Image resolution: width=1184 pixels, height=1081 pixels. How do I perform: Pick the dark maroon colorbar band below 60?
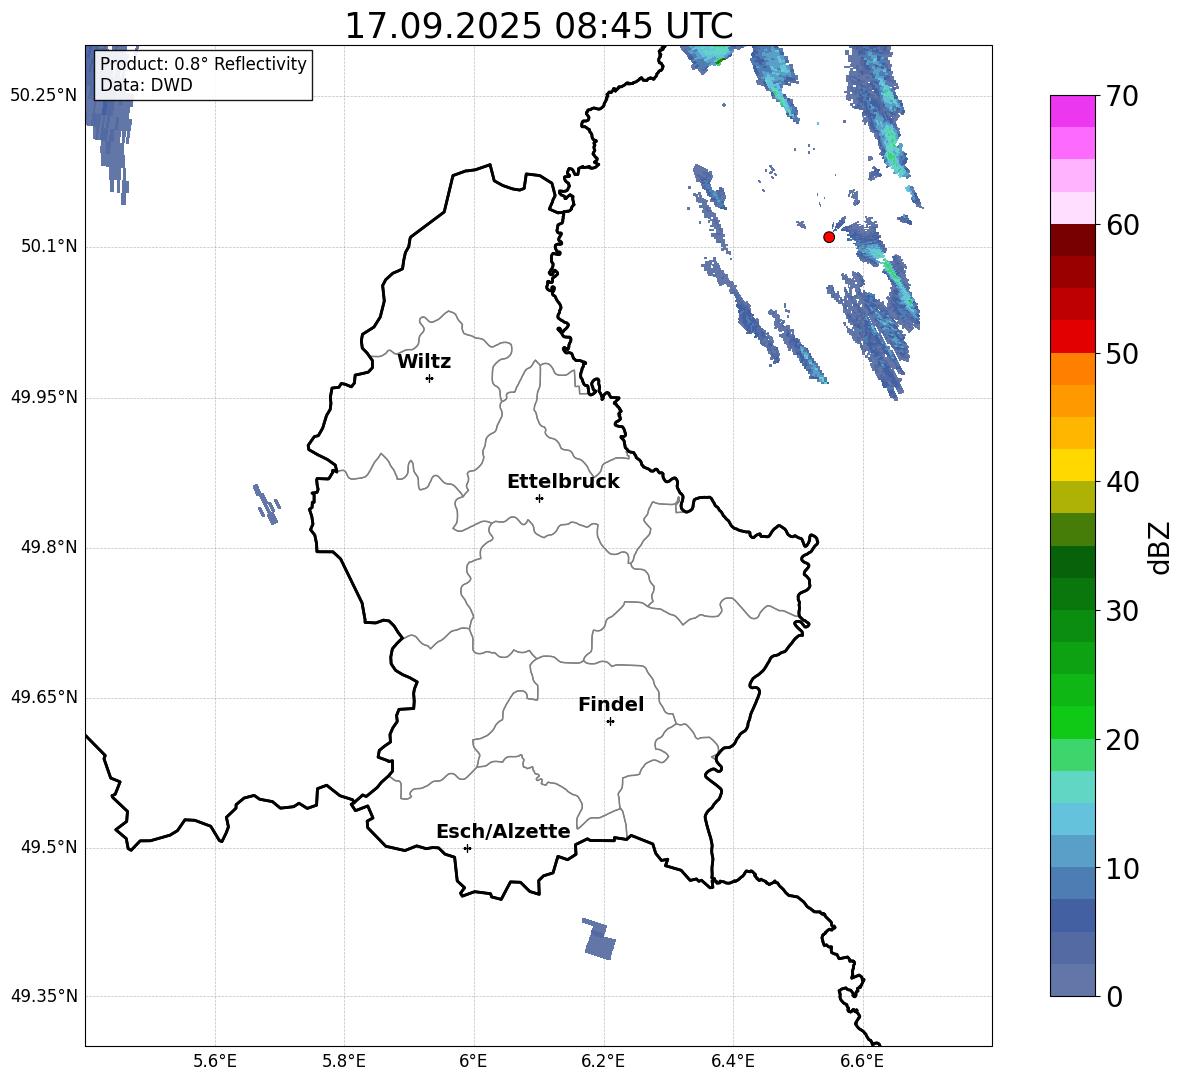(1072, 240)
